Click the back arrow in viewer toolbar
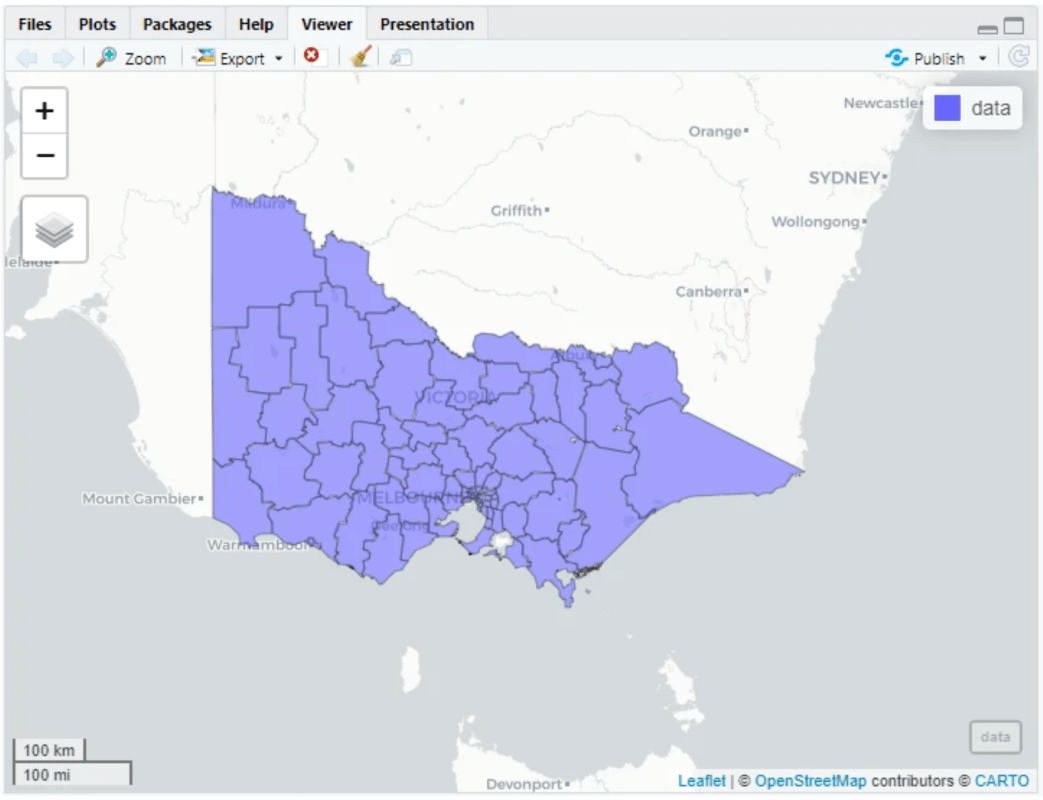 pyautogui.click(x=27, y=58)
